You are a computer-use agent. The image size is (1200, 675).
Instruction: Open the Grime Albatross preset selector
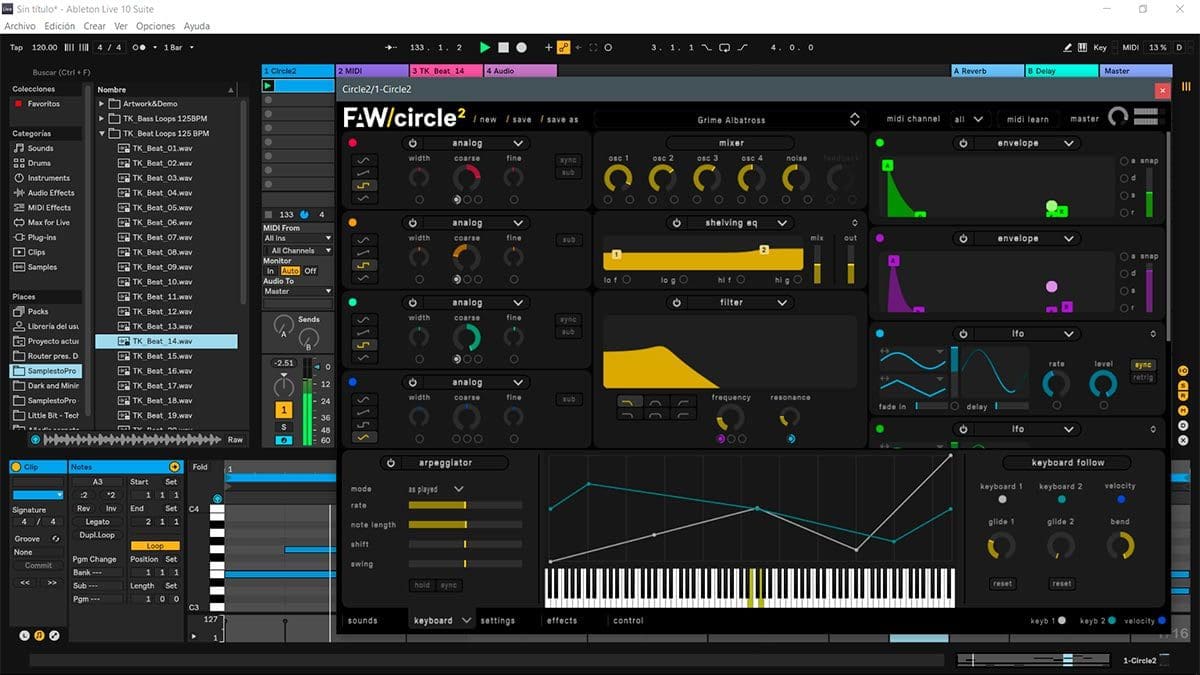pos(732,120)
